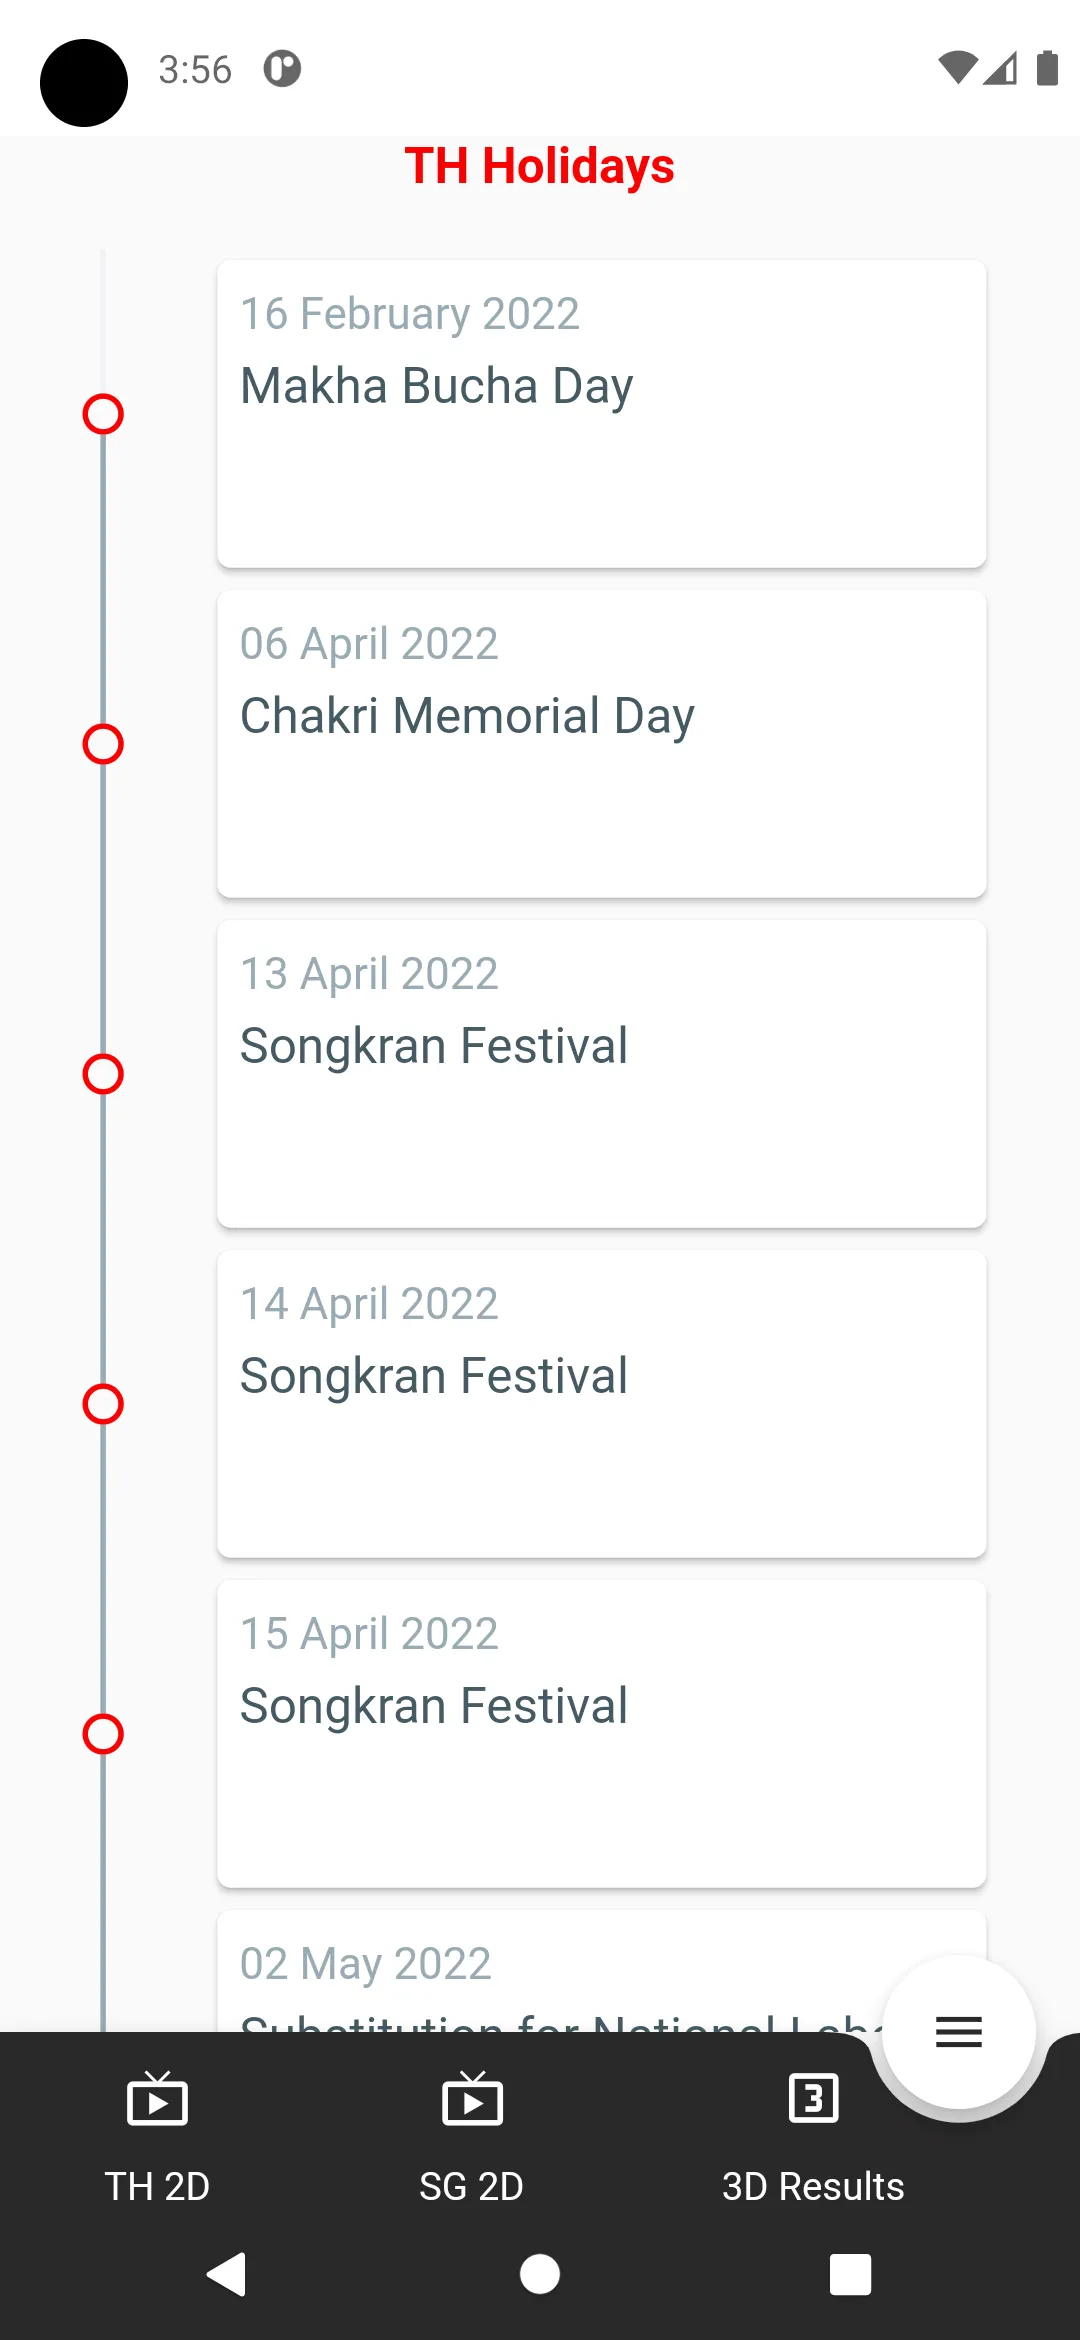Viewport: 1080px width, 2340px height.
Task: Open the 3D Results numbered icon
Action: click(813, 2098)
